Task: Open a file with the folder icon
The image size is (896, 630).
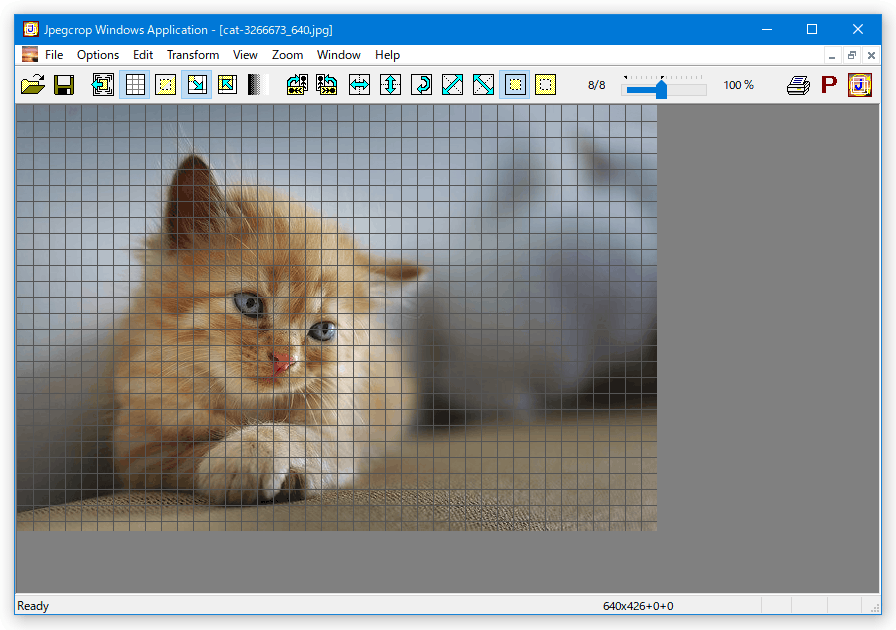Action: coord(33,85)
